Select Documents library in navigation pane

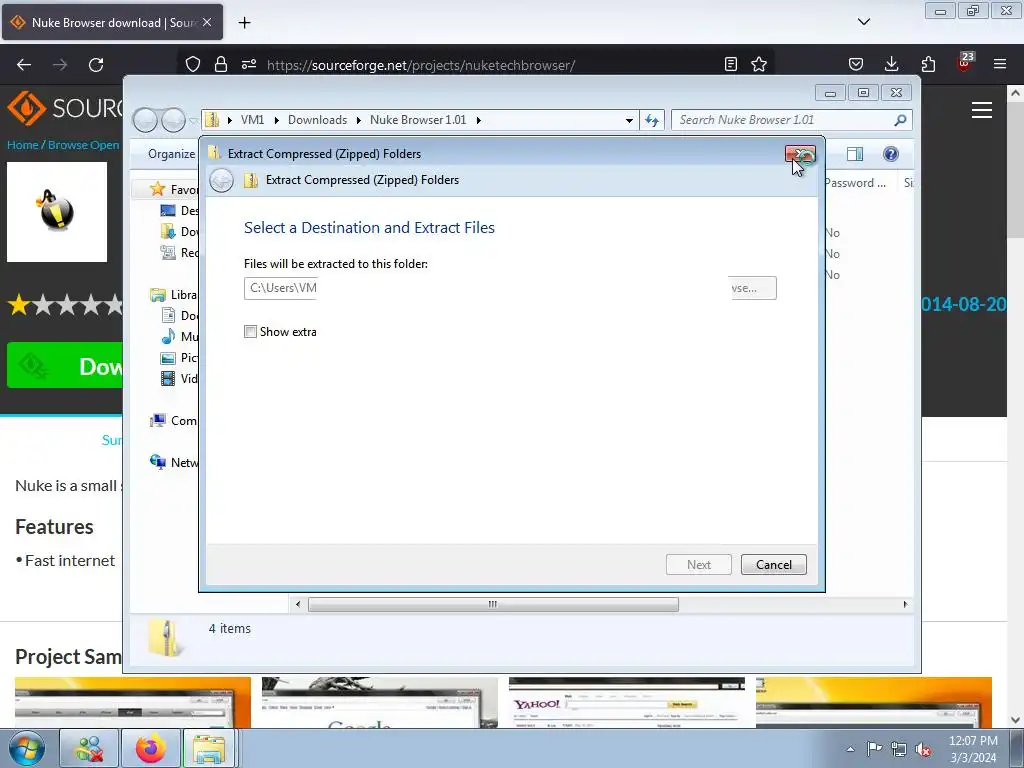point(180,315)
